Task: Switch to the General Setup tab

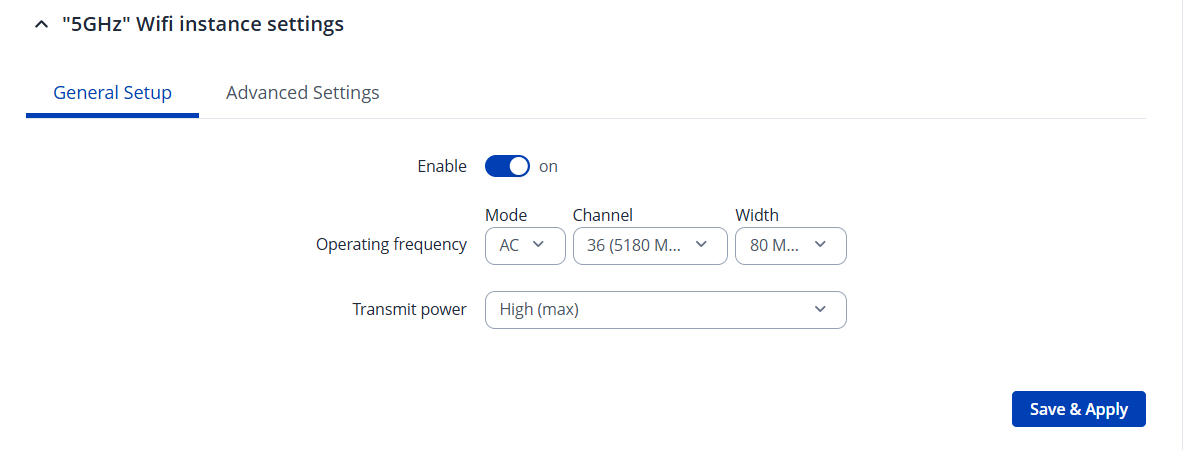Action: (112, 93)
